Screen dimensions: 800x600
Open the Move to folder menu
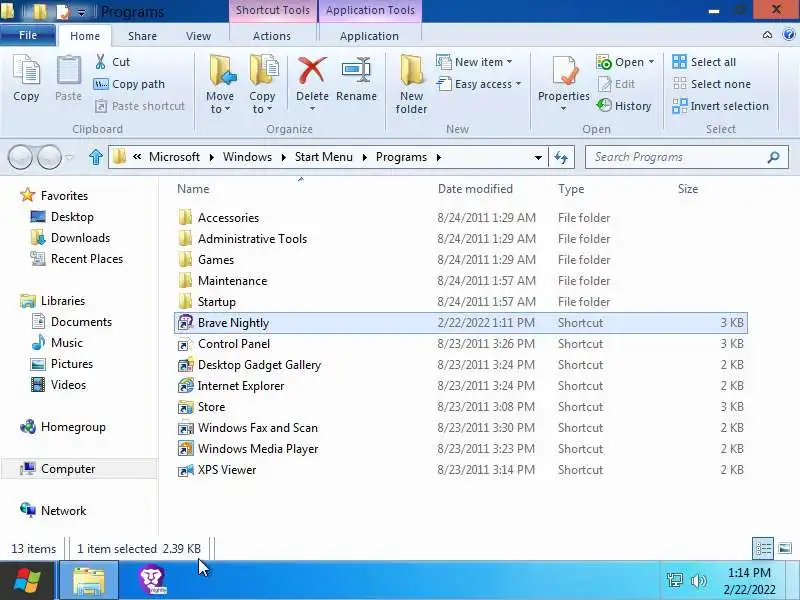point(220,85)
